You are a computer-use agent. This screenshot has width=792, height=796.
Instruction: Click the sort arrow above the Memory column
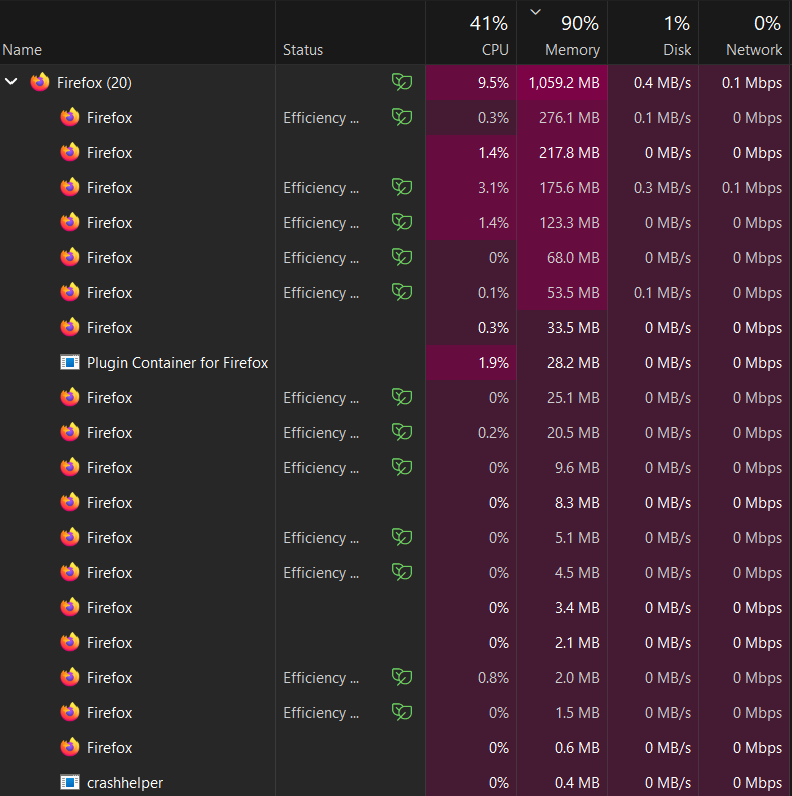(x=535, y=12)
